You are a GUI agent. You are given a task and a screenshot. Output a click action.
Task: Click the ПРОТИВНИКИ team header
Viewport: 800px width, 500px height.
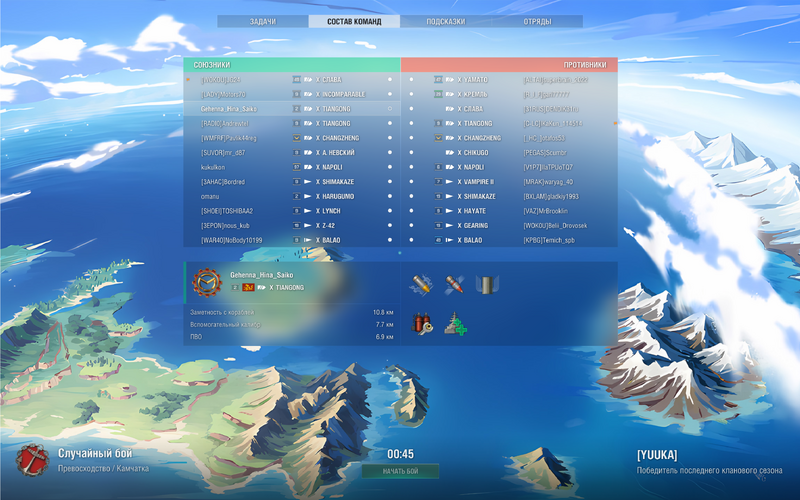(x=509, y=65)
